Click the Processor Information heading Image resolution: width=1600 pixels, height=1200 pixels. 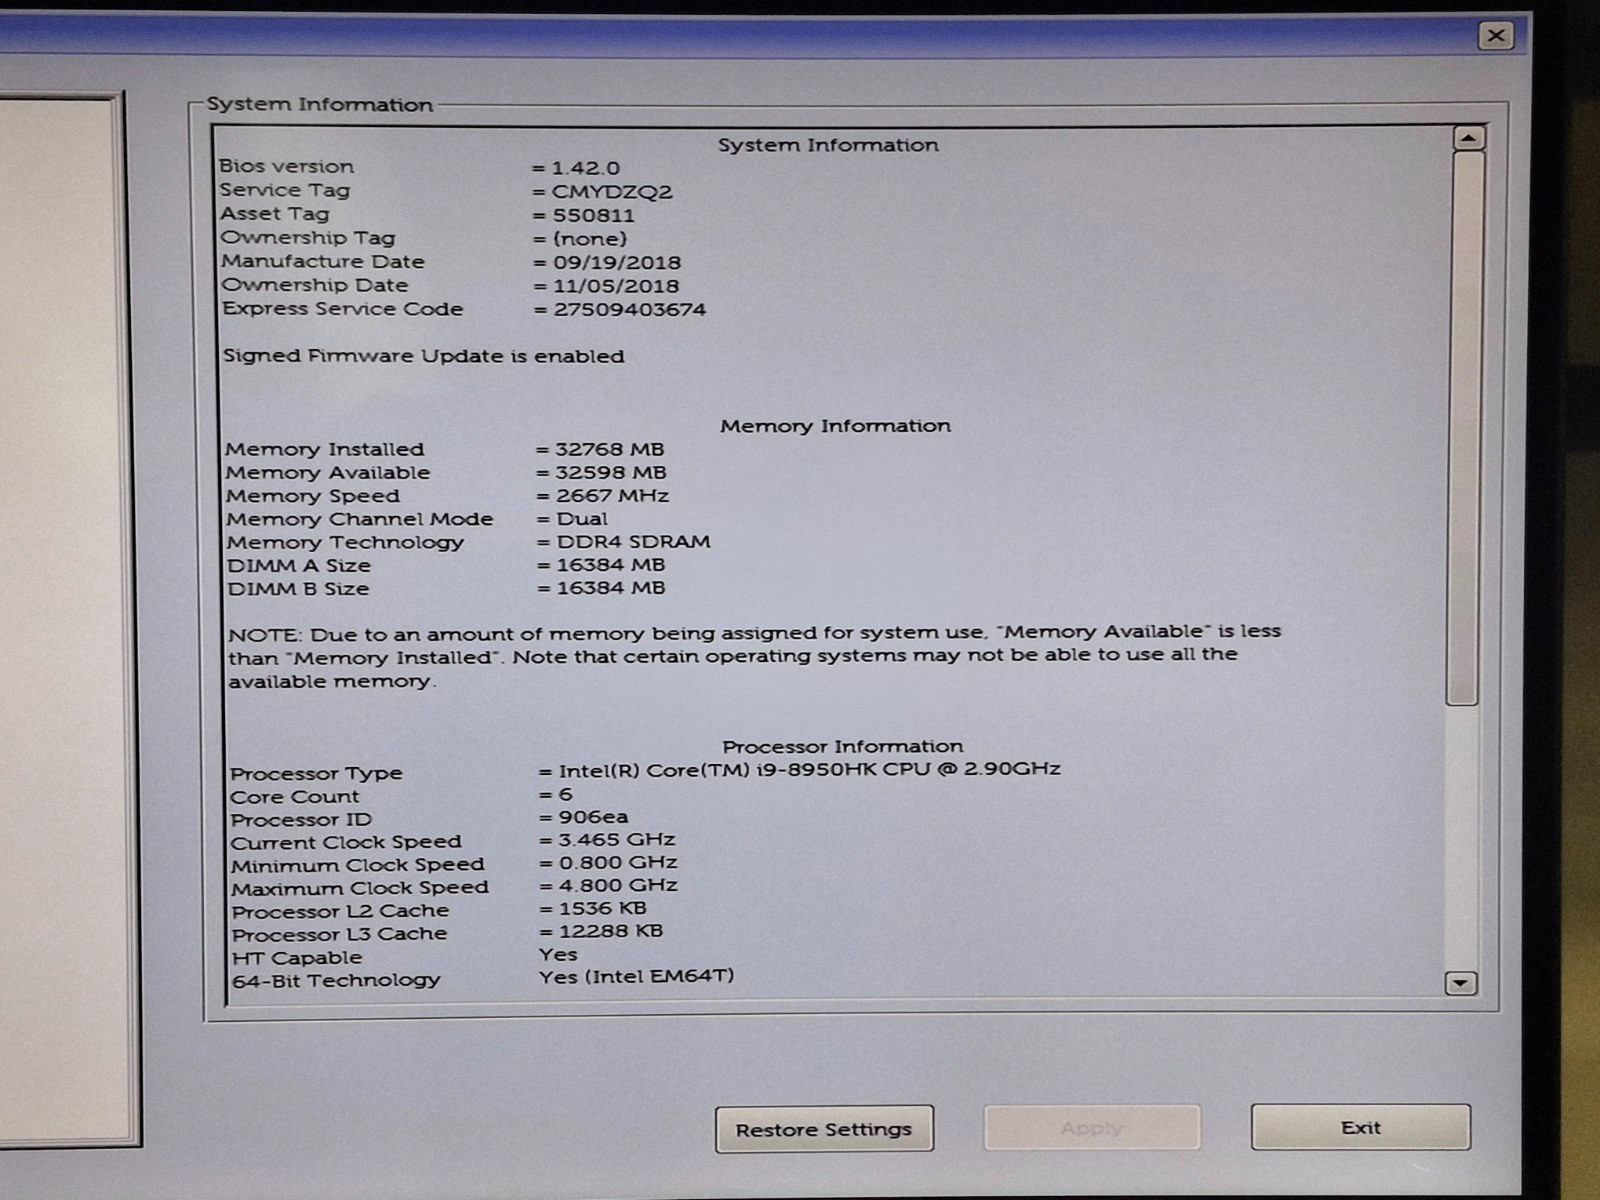[x=843, y=747]
